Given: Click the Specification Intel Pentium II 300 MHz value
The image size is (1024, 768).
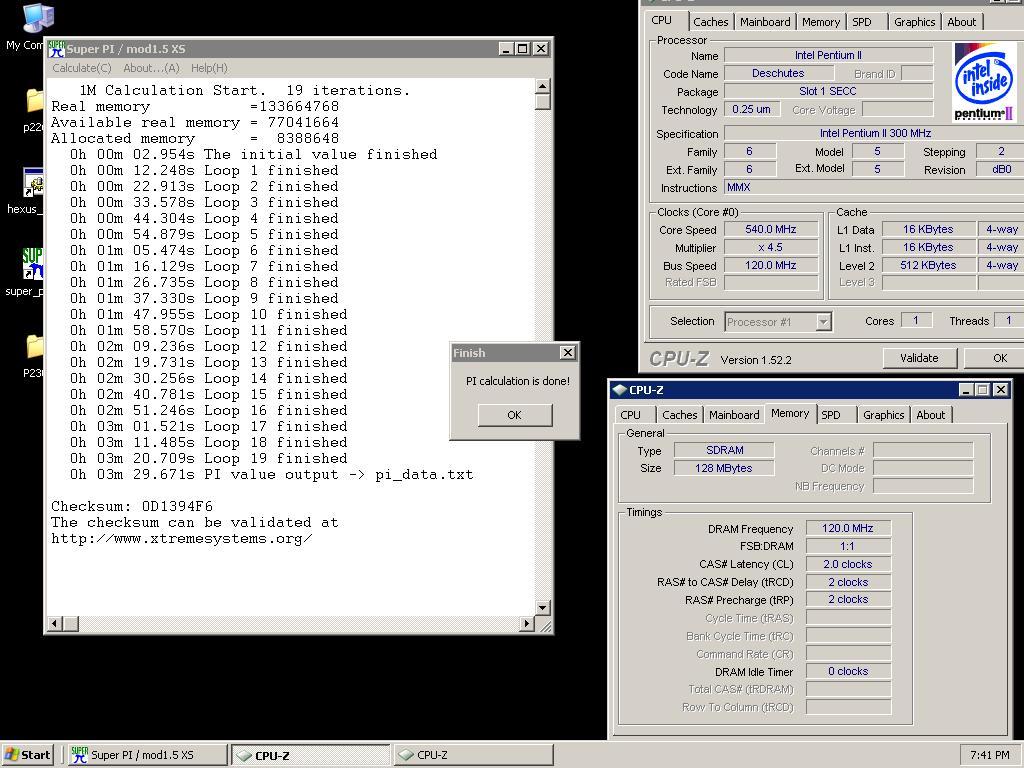Looking at the screenshot, I should [x=875, y=133].
